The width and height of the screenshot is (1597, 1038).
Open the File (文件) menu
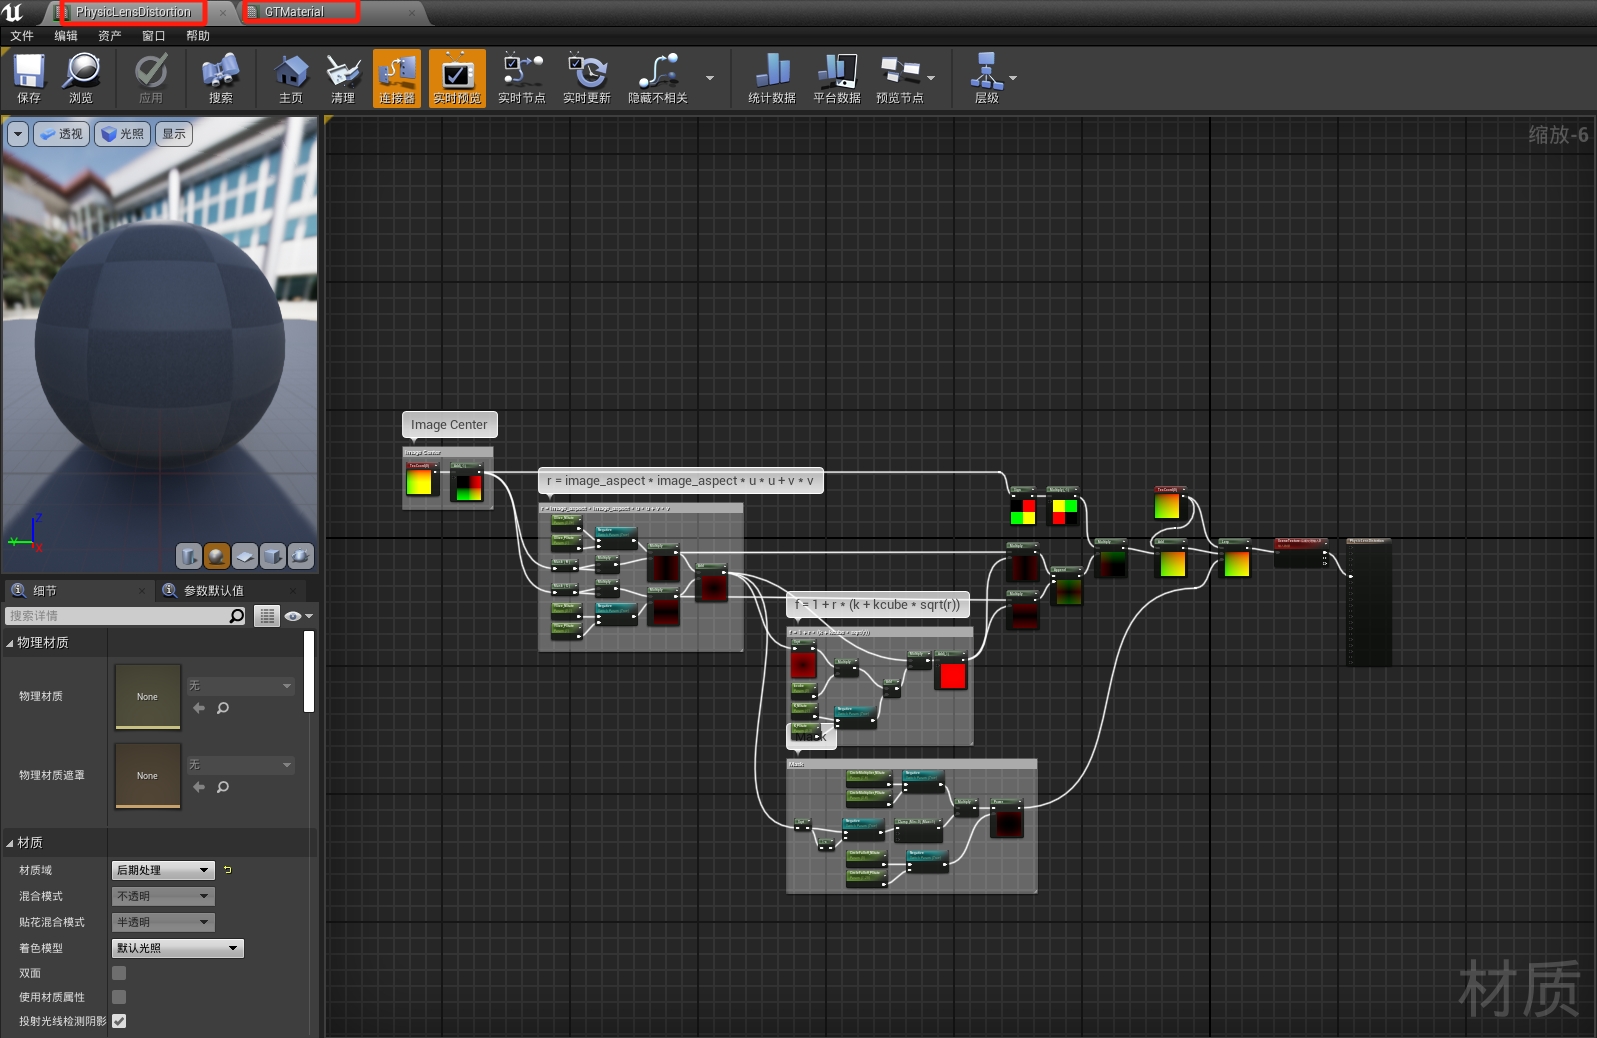pyautogui.click(x=22, y=36)
